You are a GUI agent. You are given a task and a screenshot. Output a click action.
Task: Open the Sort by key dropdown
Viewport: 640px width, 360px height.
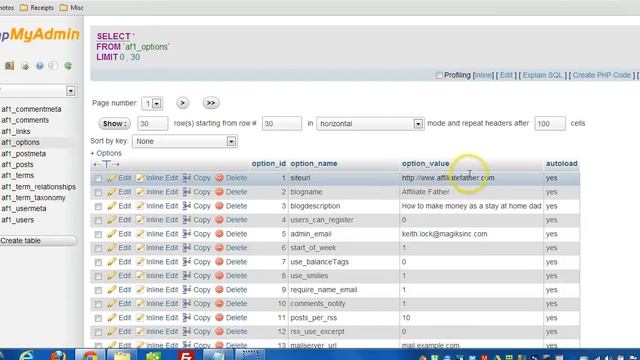coord(185,142)
